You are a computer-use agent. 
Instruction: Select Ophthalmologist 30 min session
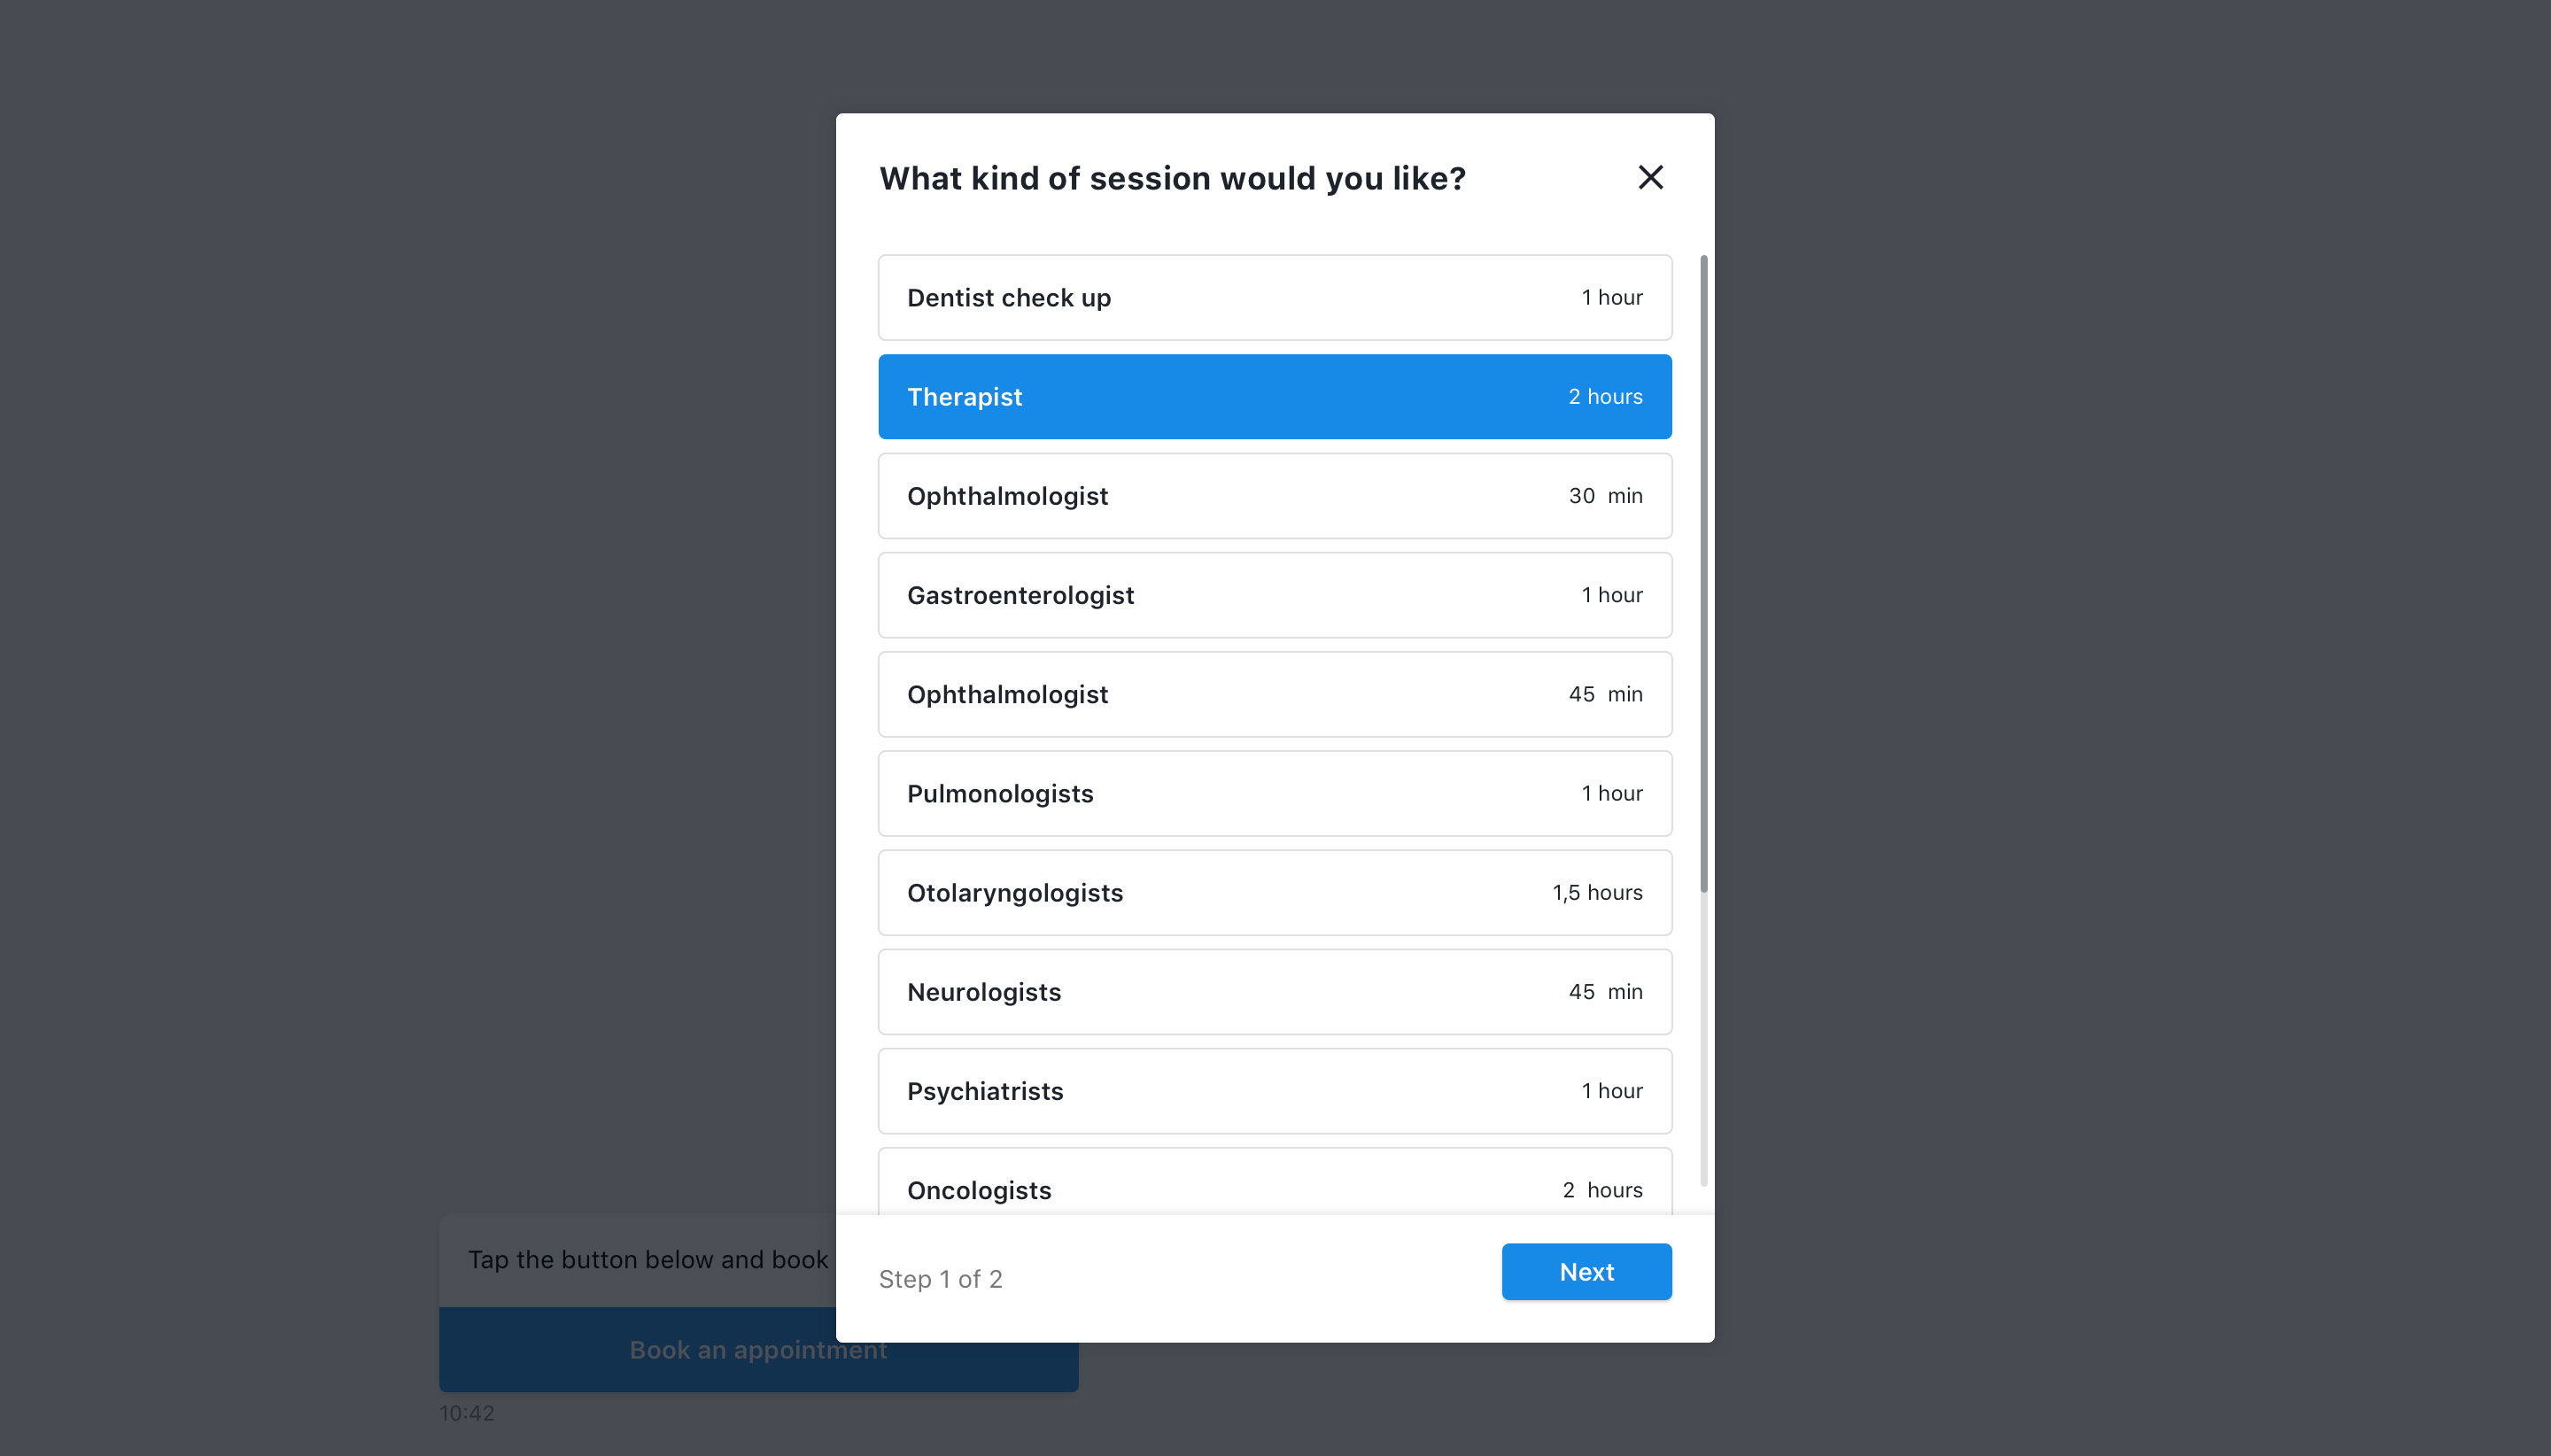click(1275, 495)
